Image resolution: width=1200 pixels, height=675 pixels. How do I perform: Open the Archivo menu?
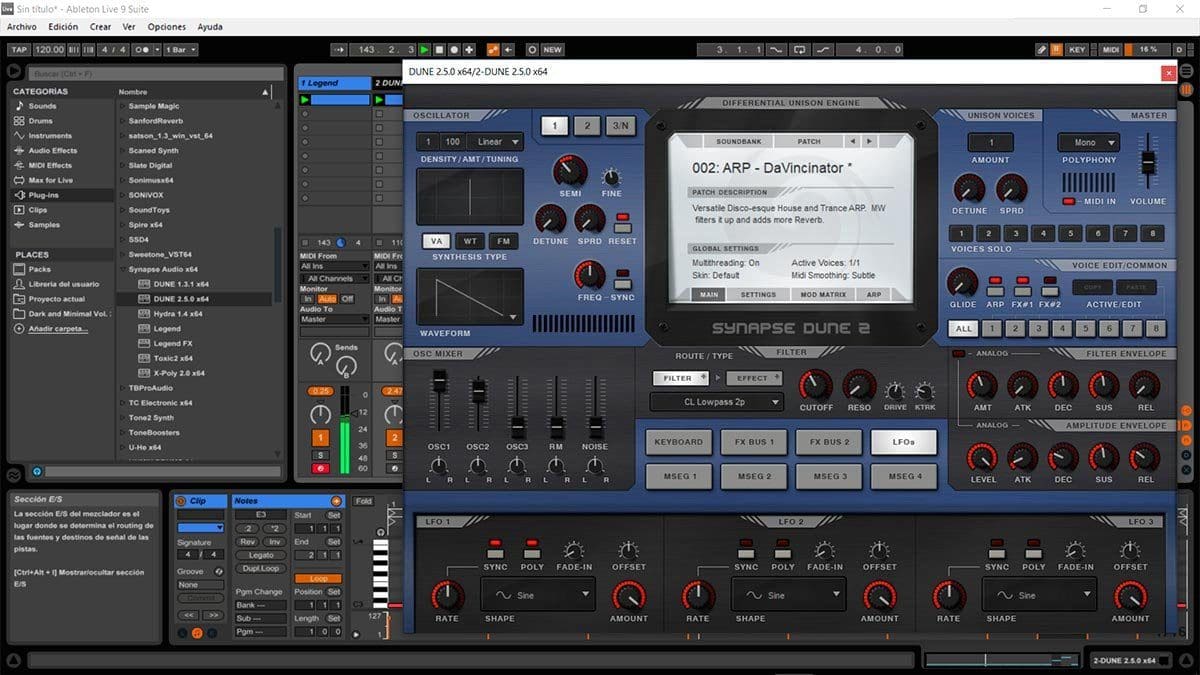point(22,27)
